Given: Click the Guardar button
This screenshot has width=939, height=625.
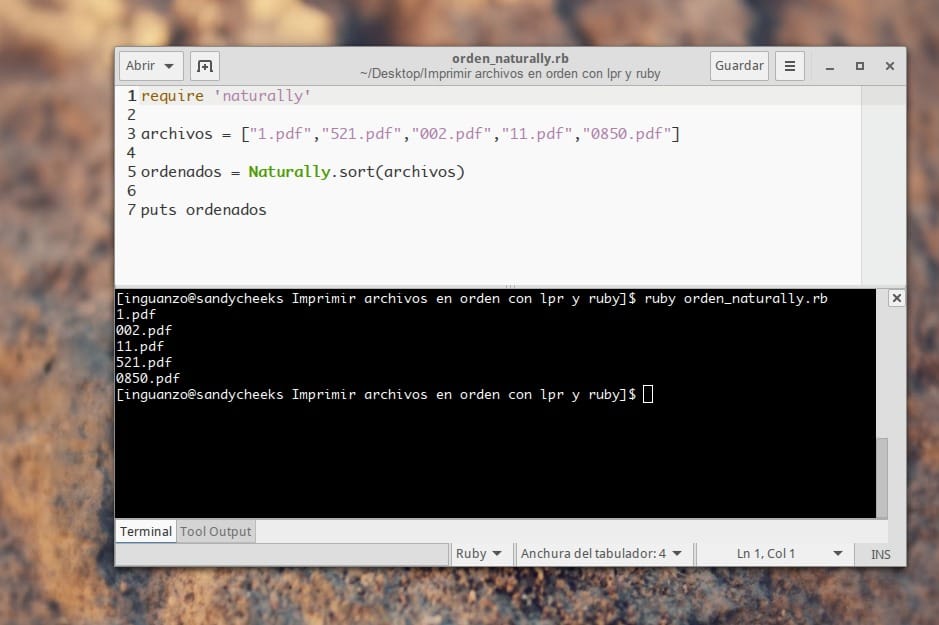Looking at the screenshot, I should pyautogui.click(x=739, y=66).
